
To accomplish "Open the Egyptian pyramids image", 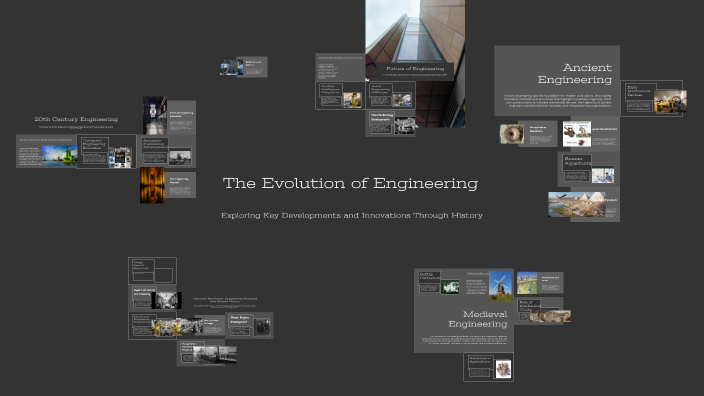I will click(x=576, y=205).
